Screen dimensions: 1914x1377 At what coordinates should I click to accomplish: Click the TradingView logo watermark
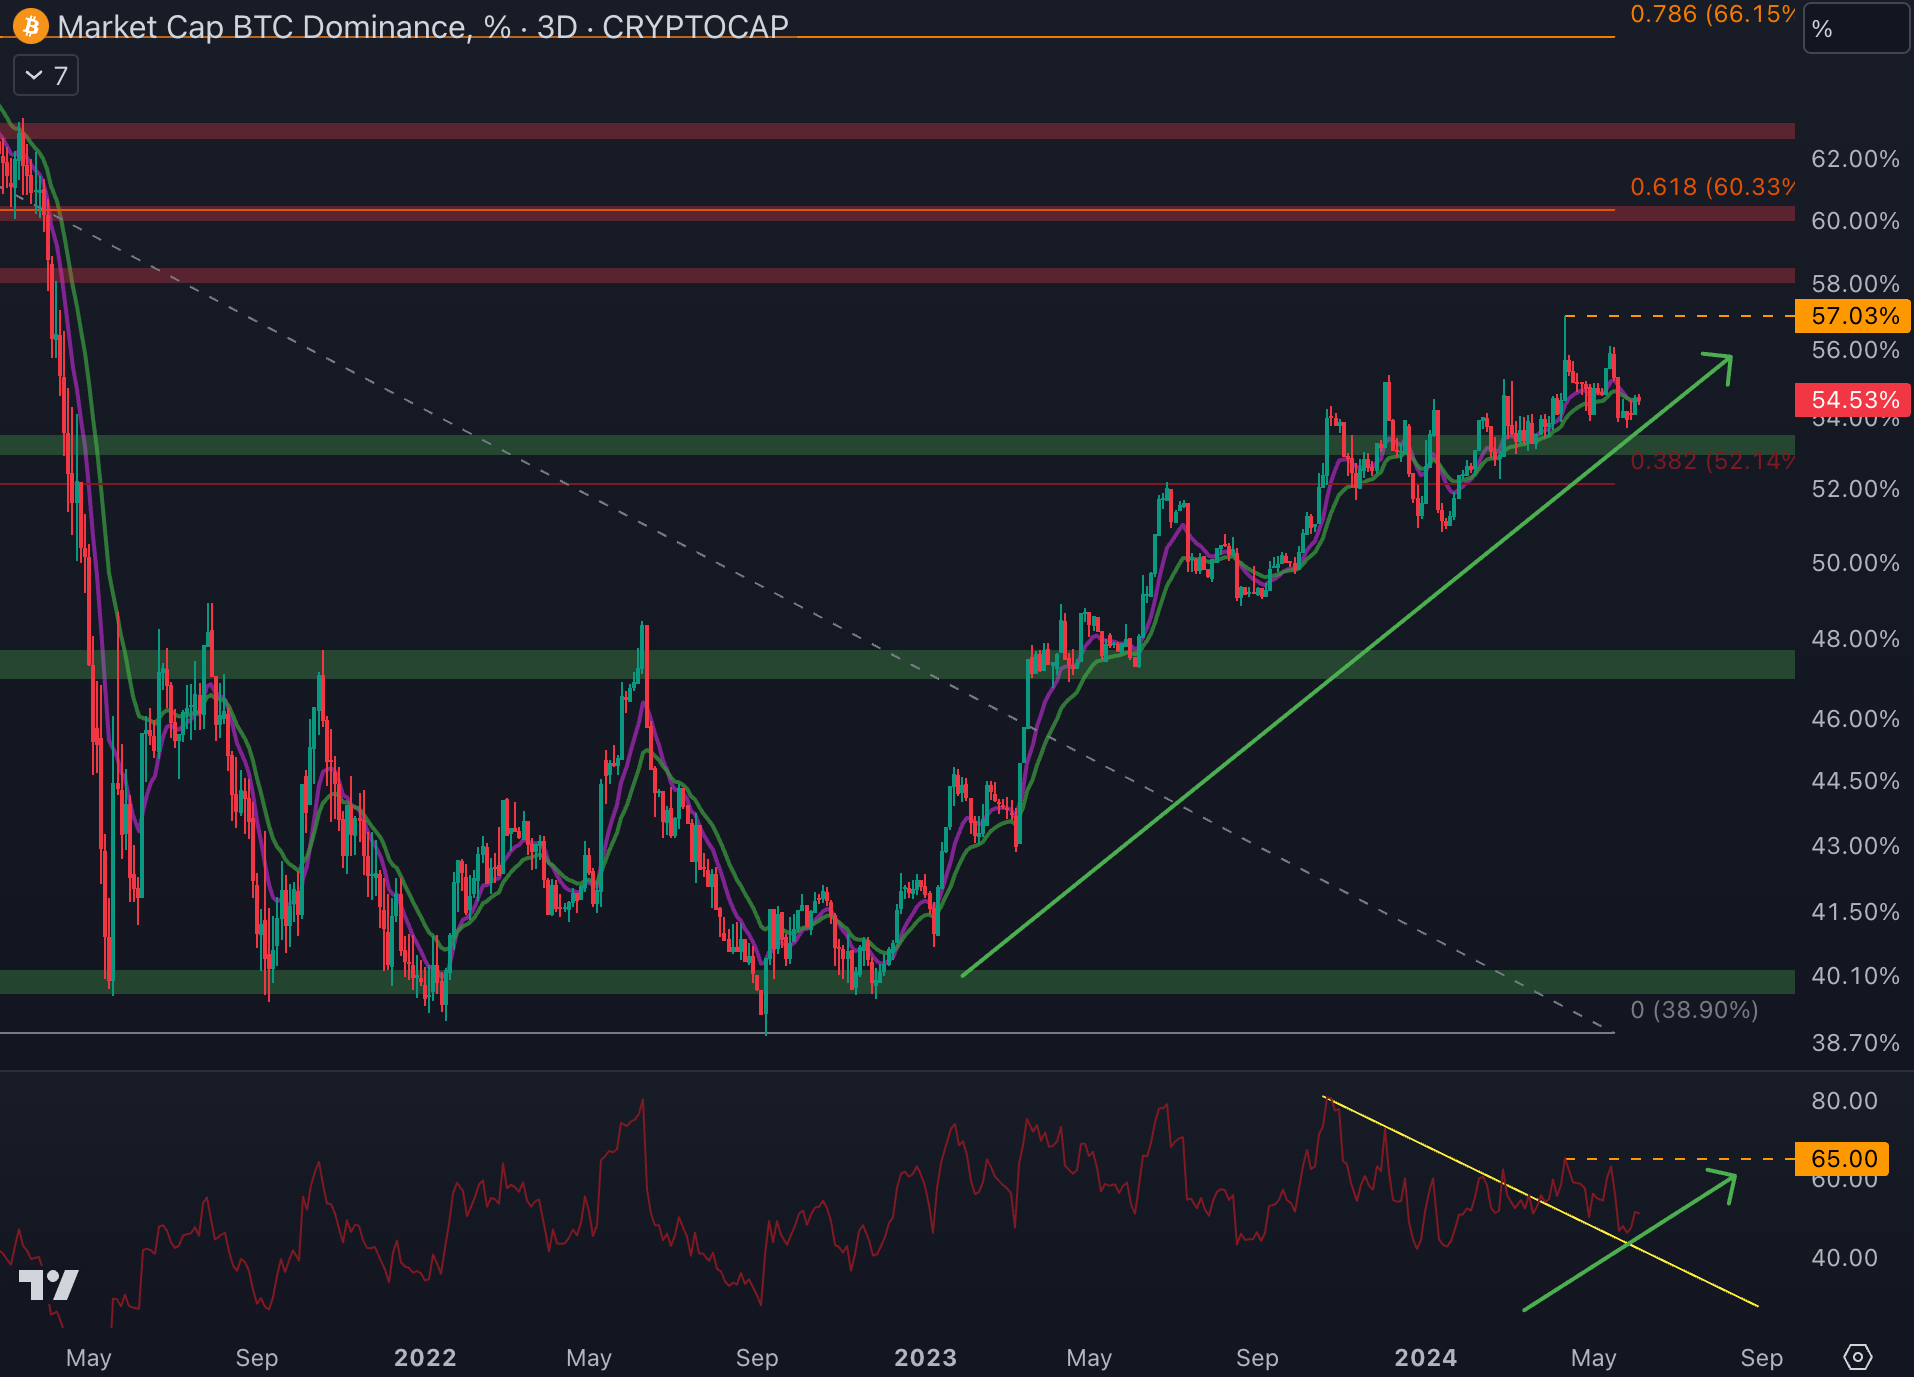(48, 1285)
